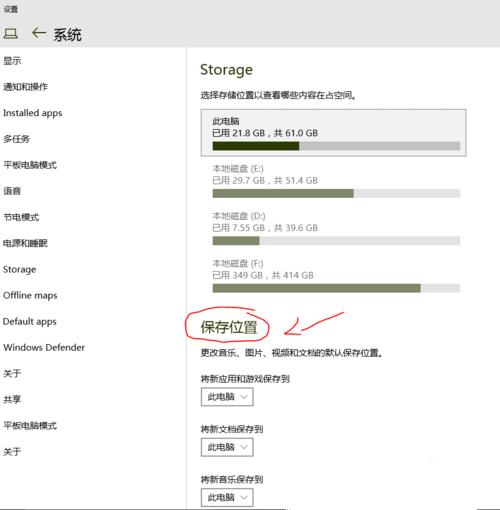This screenshot has height=510, width=500.
Task: Select 共享 in the sidebar
Action: coord(12,400)
